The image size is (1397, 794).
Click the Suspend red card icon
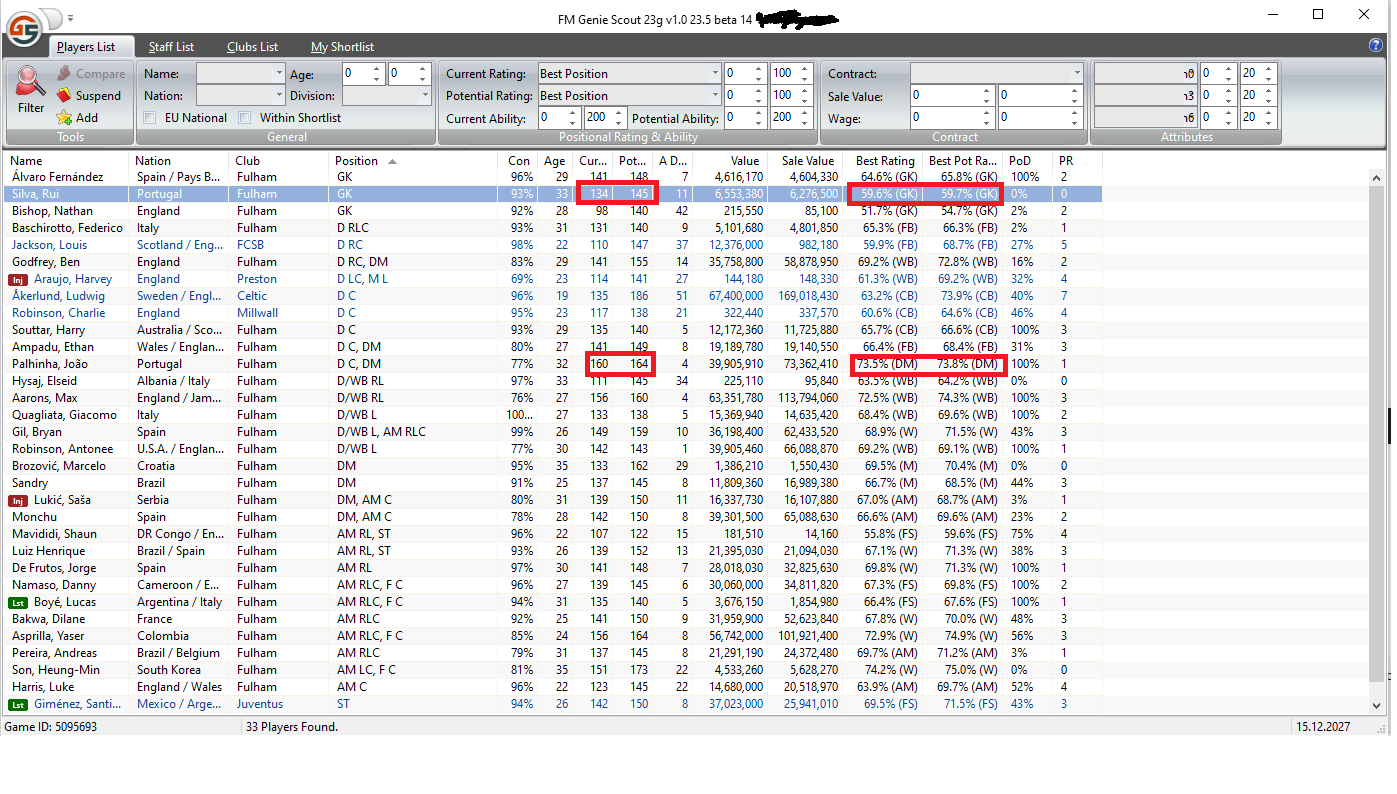(x=64, y=96)
